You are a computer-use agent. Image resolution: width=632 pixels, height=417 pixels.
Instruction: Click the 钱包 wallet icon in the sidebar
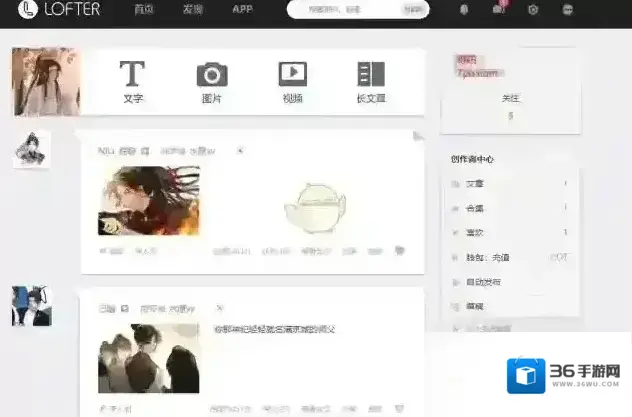(455, 258)
